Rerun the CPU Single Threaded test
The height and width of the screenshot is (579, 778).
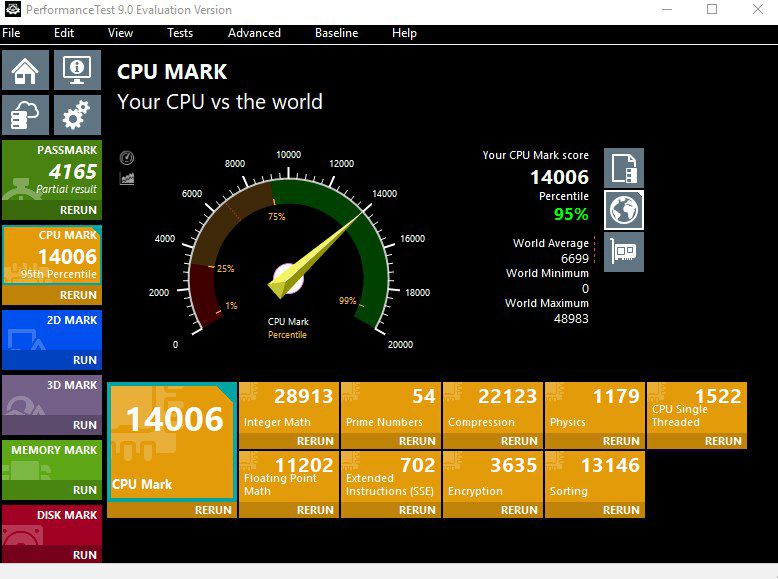(x=723, y=441)
